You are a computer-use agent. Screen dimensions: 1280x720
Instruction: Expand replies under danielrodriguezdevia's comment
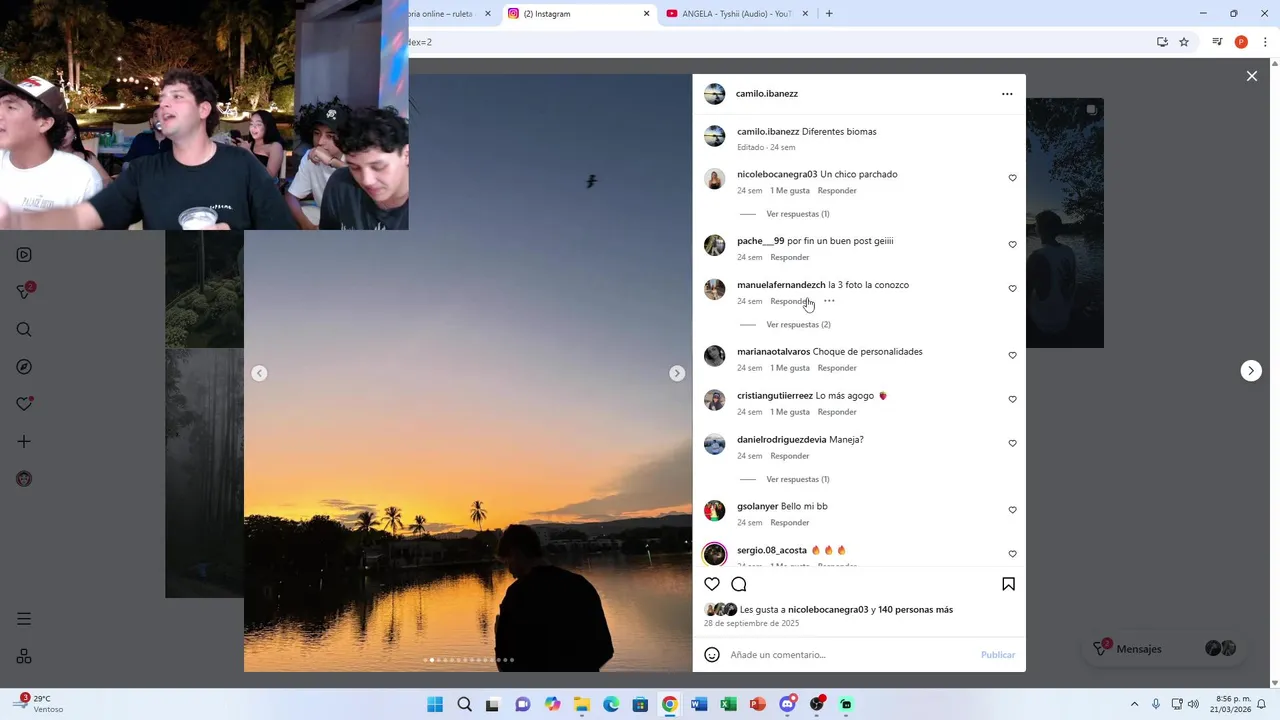pyautogui.click(x=797, y=479)
